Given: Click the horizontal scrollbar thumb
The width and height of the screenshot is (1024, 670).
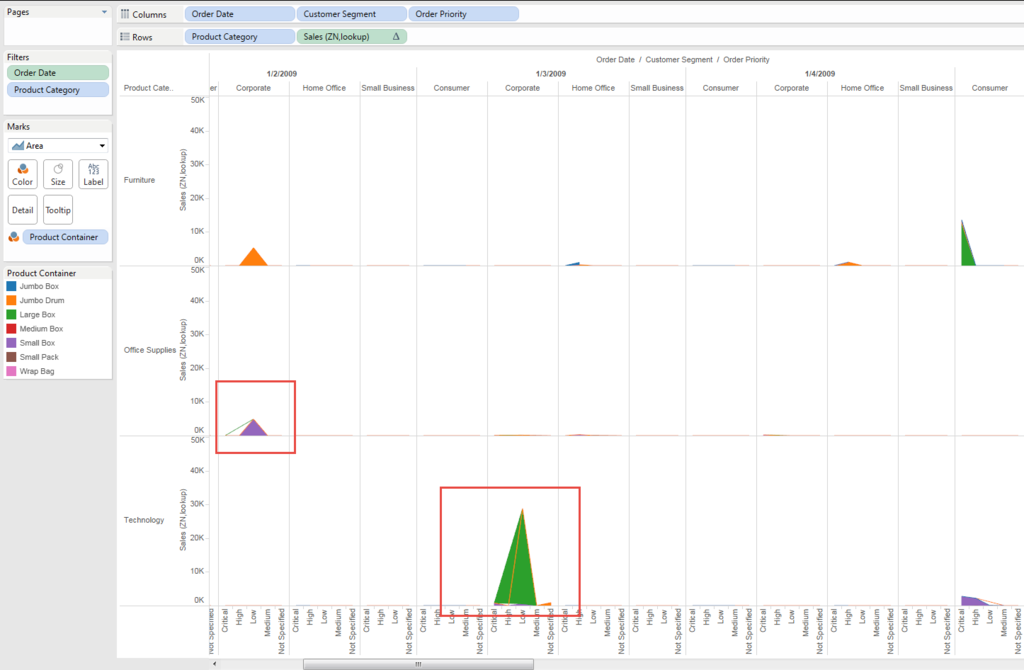Looking at the screenshot, I should pos(418,664).
